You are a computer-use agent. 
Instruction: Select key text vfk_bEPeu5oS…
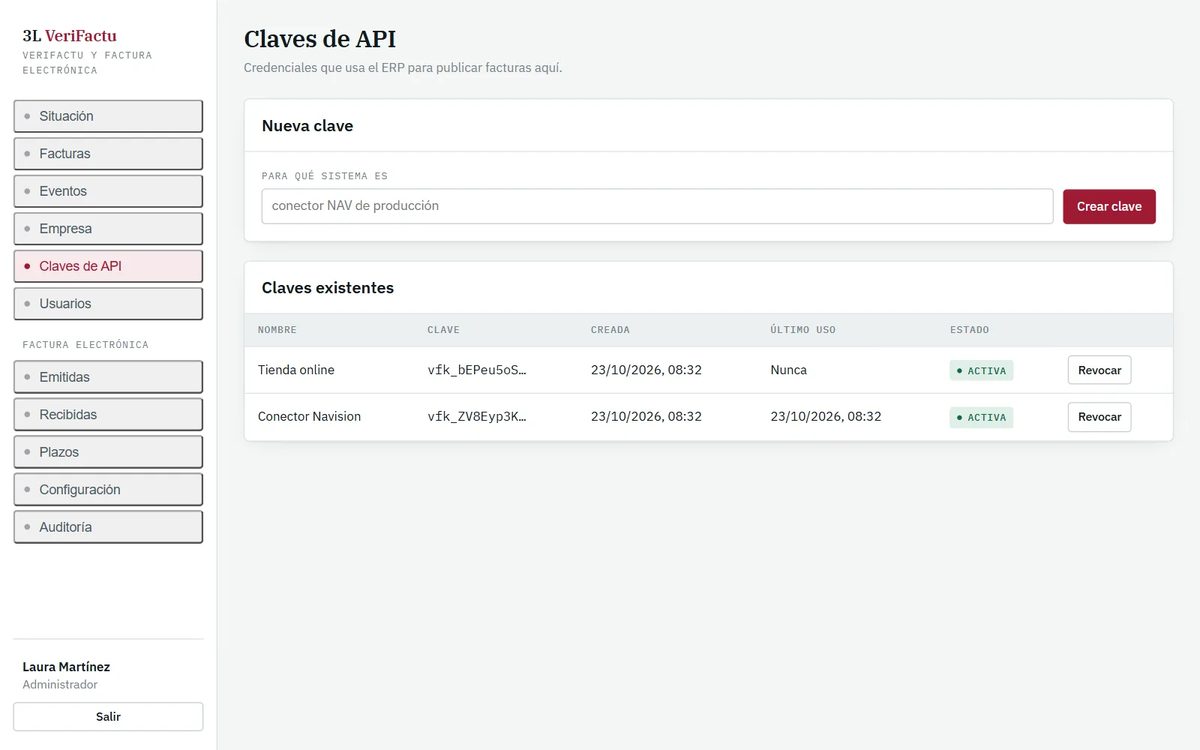pyautogui.click(x=476, y=370)
